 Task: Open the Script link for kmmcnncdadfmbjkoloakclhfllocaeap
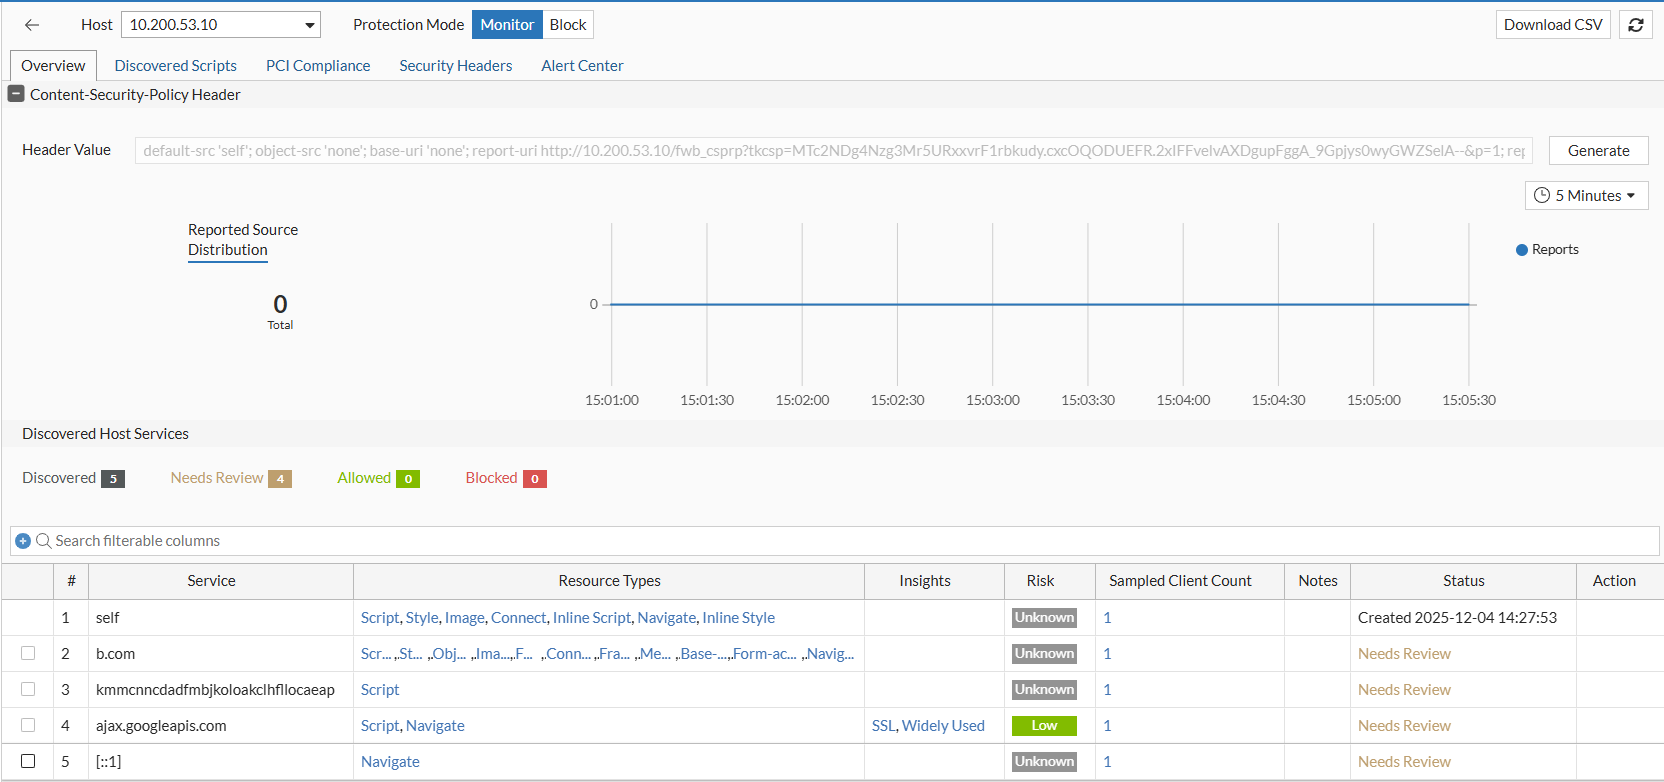click(380, 690)
